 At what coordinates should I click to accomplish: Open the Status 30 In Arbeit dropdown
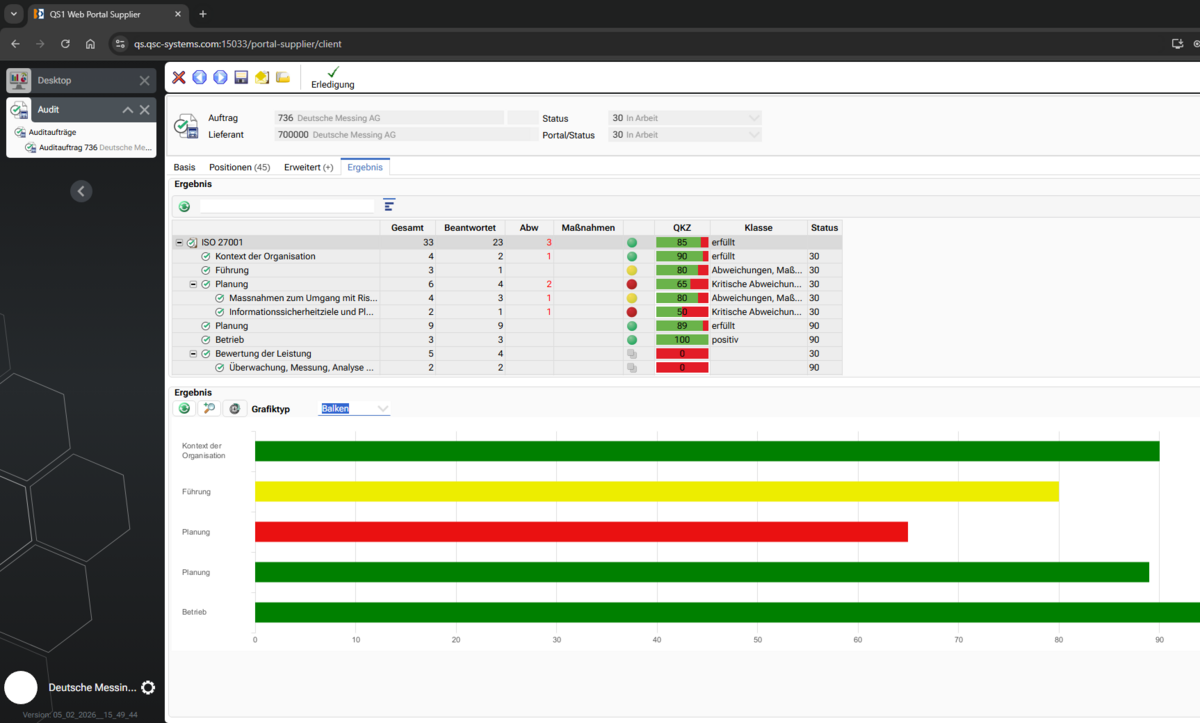click(685, 118)
